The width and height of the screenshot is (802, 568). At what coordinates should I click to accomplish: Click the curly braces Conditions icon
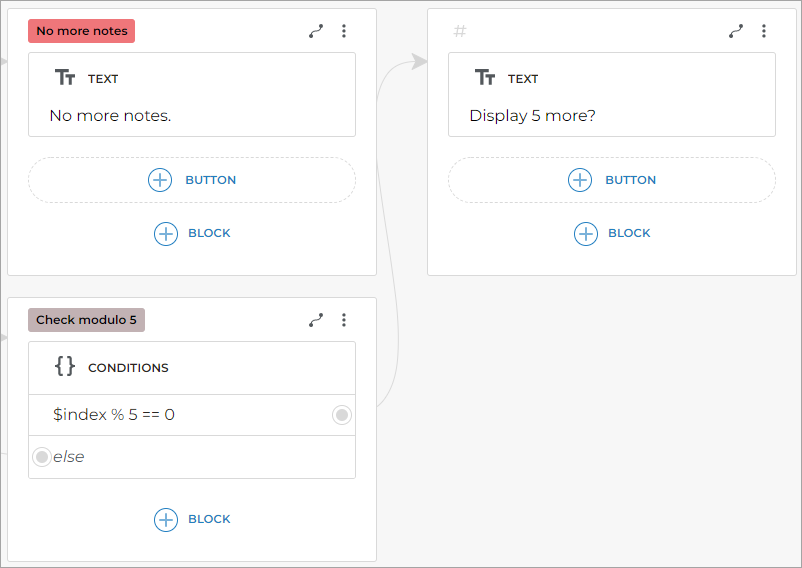(65, 367)
